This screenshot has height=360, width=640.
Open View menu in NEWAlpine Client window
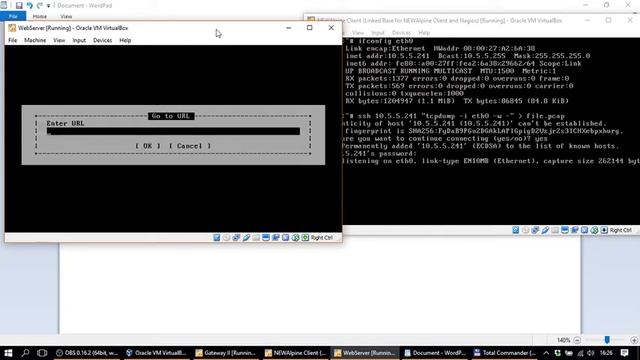[x=358, y=33]
